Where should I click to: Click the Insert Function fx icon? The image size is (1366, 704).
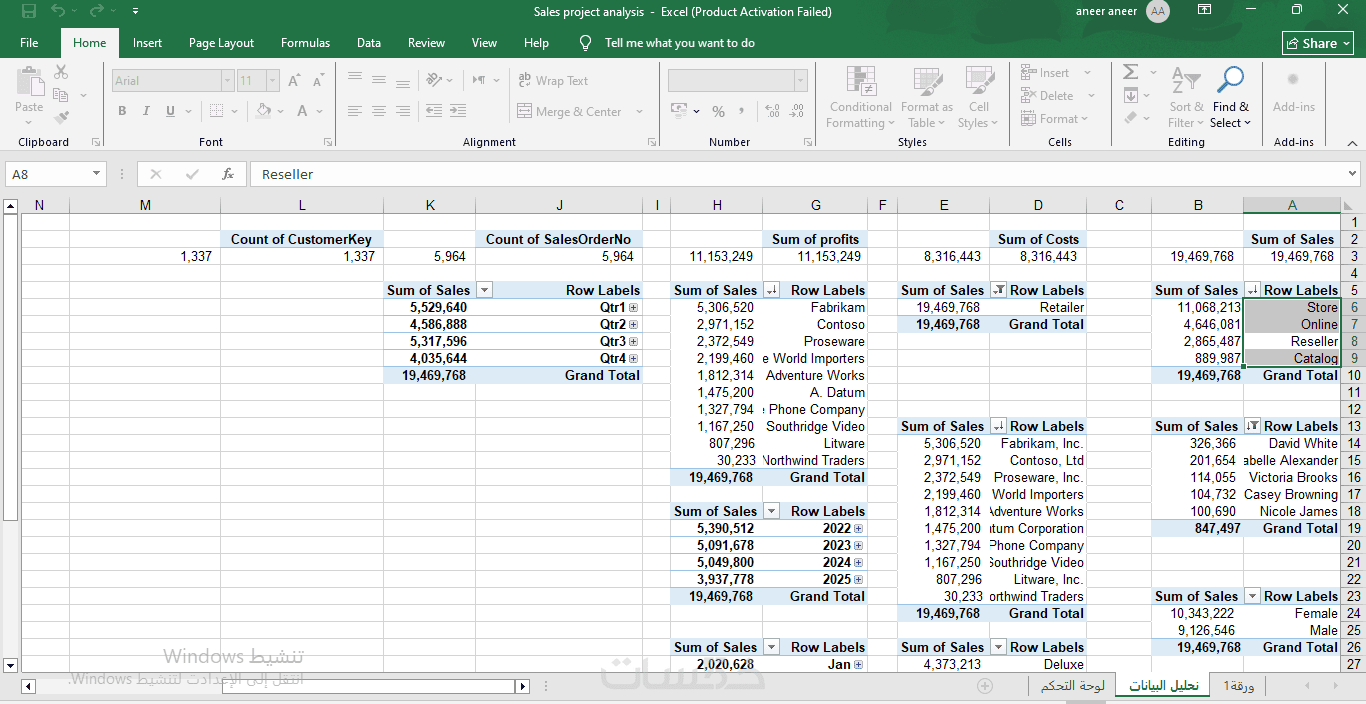[228, 174]
